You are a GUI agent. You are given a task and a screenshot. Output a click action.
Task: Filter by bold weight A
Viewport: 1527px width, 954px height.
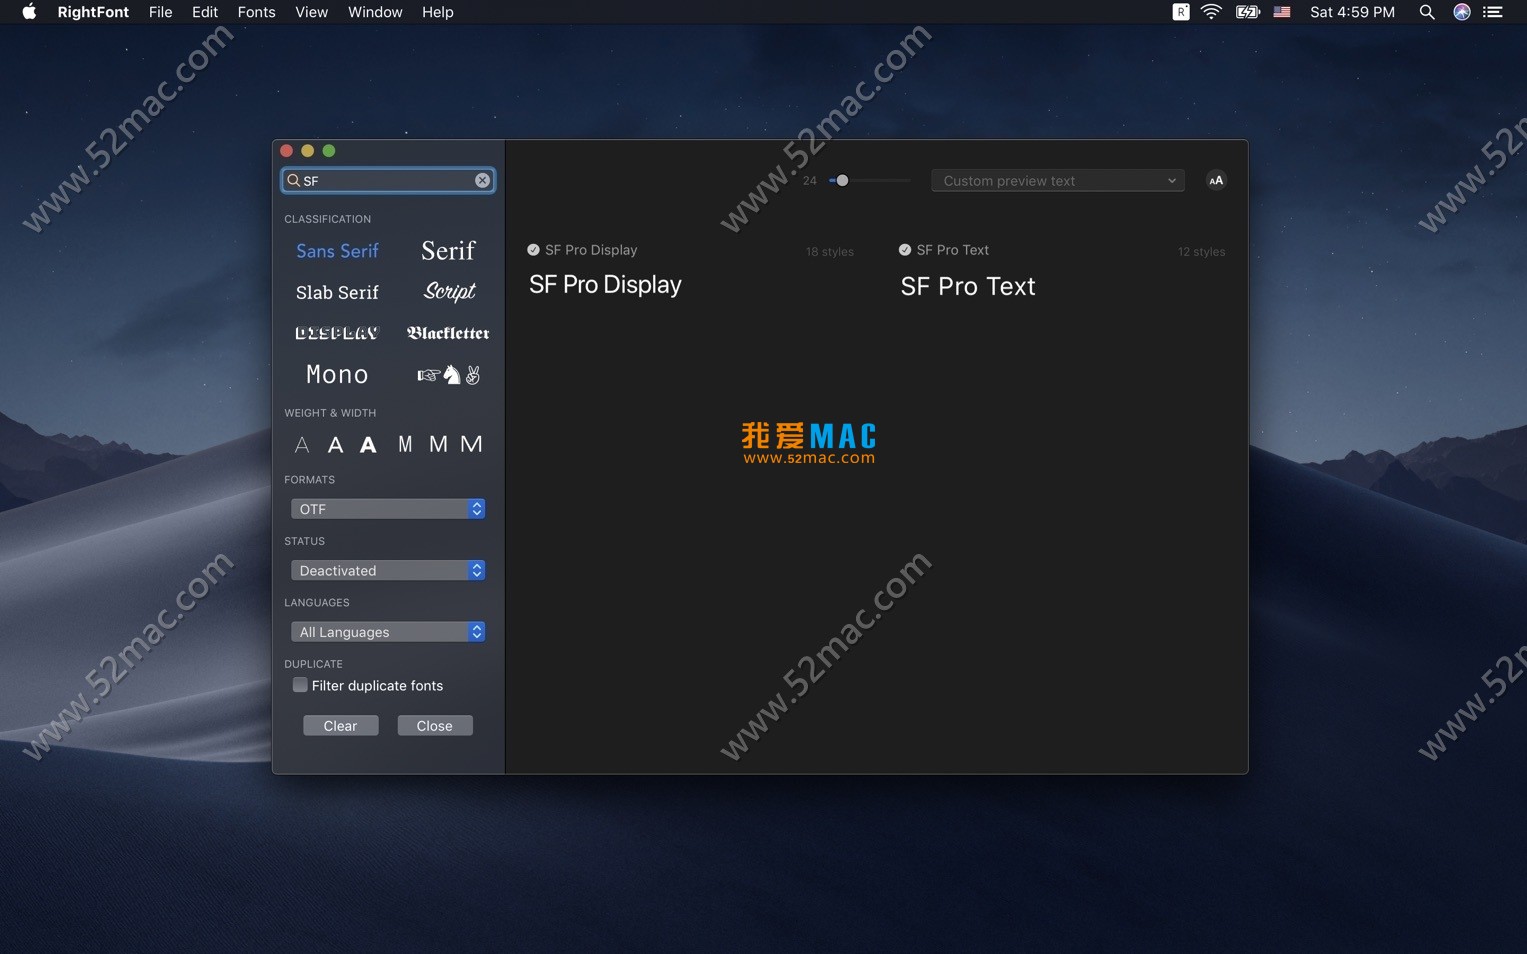368,445
